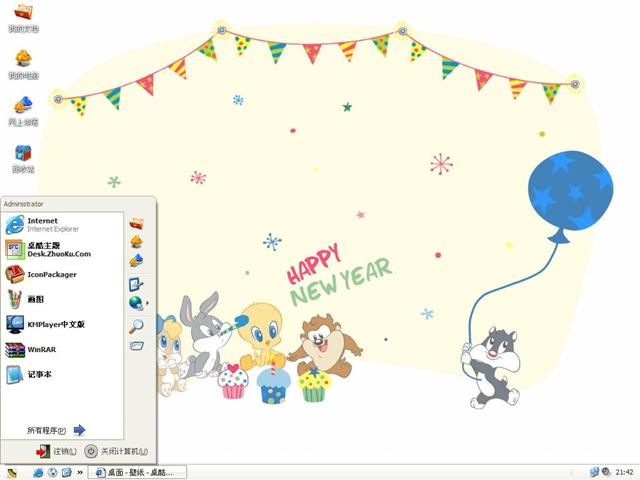The width and height of the screenshot is (640, 480).
Task: Open the Network Places desktop icon
Action: coord(23,111)
